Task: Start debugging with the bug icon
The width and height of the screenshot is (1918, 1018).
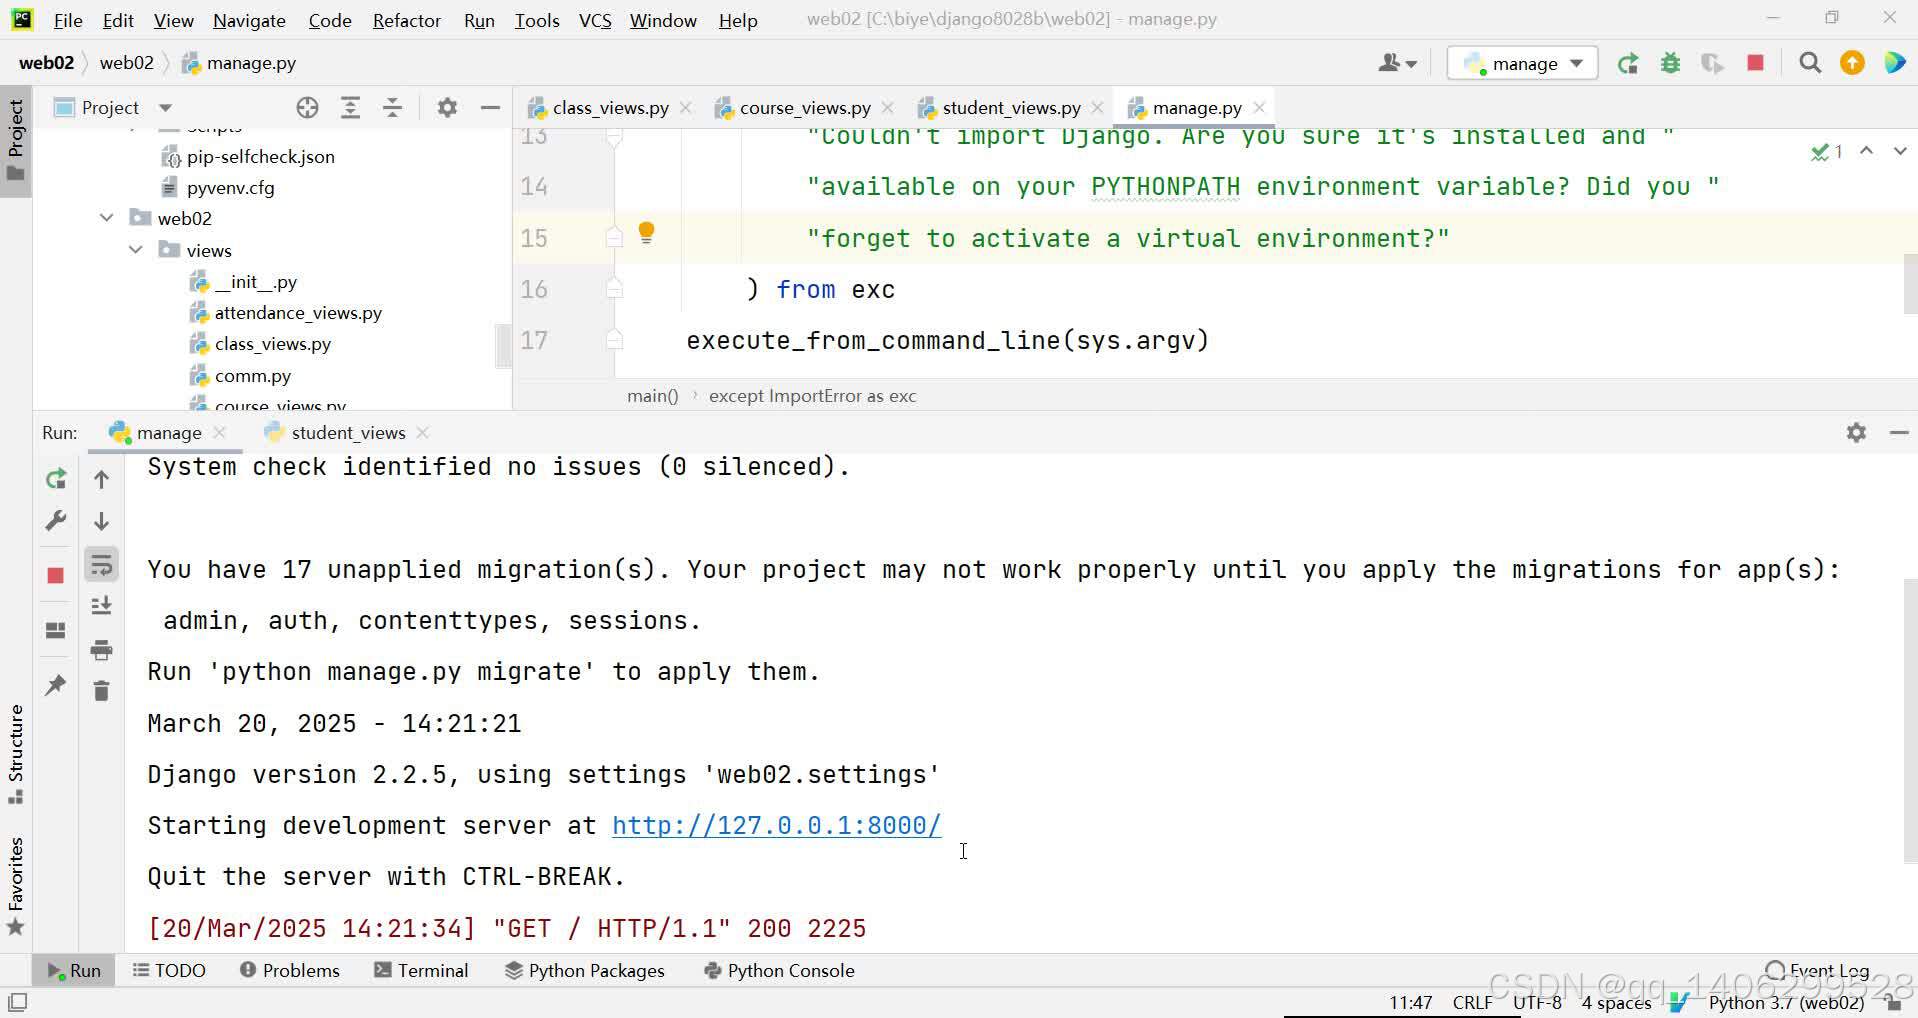Action: 1670,64
